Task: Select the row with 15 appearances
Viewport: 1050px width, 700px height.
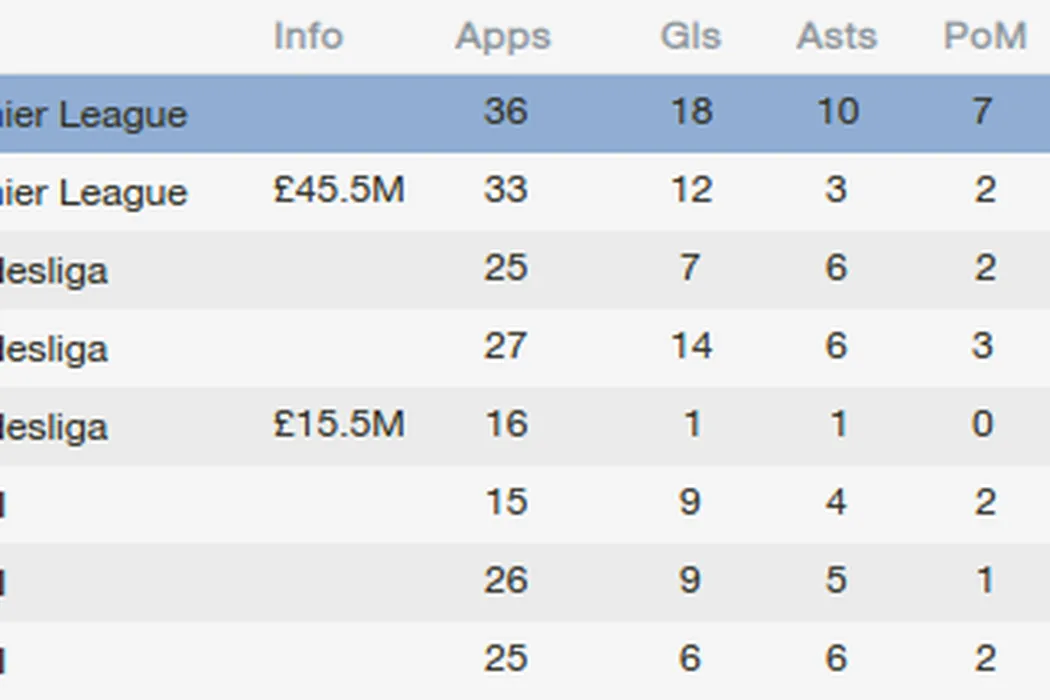Action: pyautogui.click(x=505, y=502)
